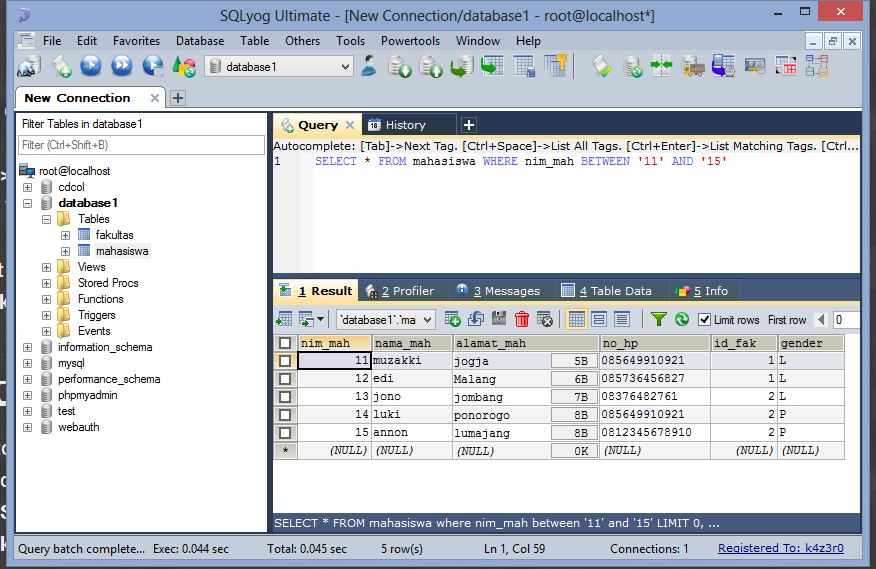Image resolution: width=876 pixels, height=569 pixels.
Task: Switch result to text view
Action: coord(622,319)
